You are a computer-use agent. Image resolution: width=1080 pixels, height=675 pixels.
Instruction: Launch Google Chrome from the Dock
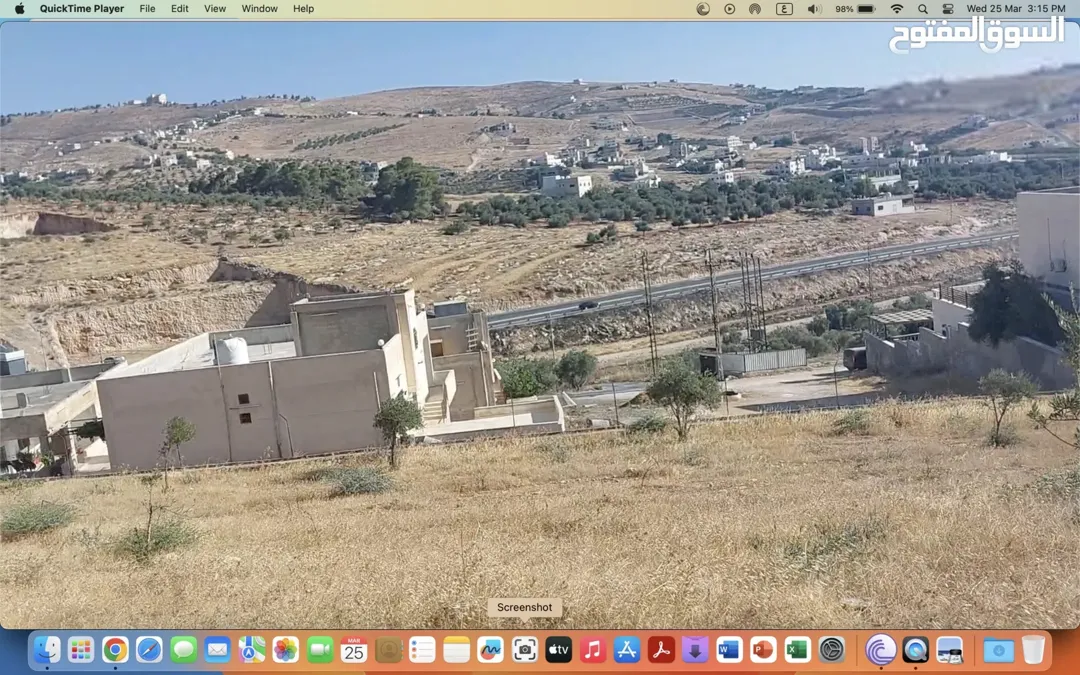(x=115, y=650)
